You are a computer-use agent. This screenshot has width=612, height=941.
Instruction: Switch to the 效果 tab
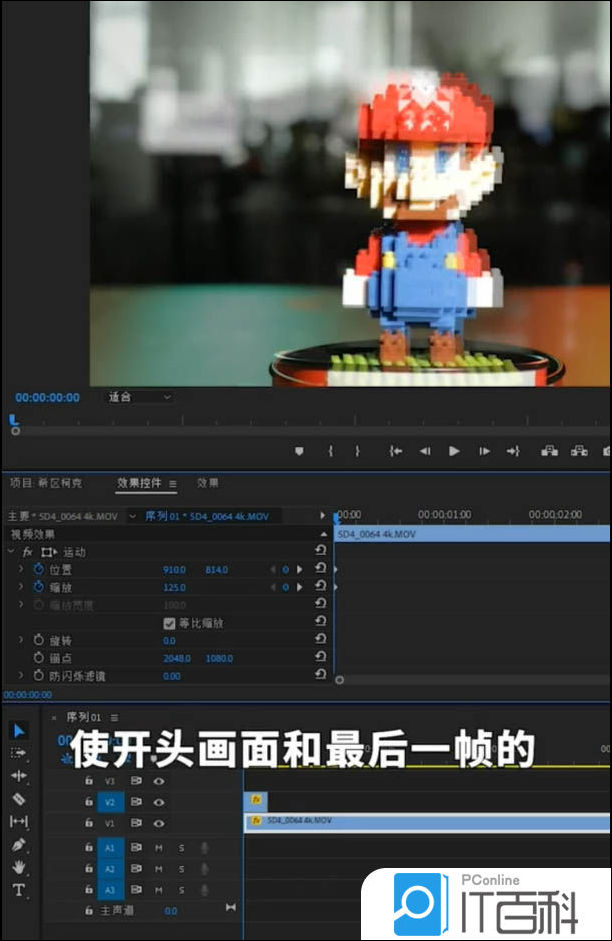pos(208,483)
